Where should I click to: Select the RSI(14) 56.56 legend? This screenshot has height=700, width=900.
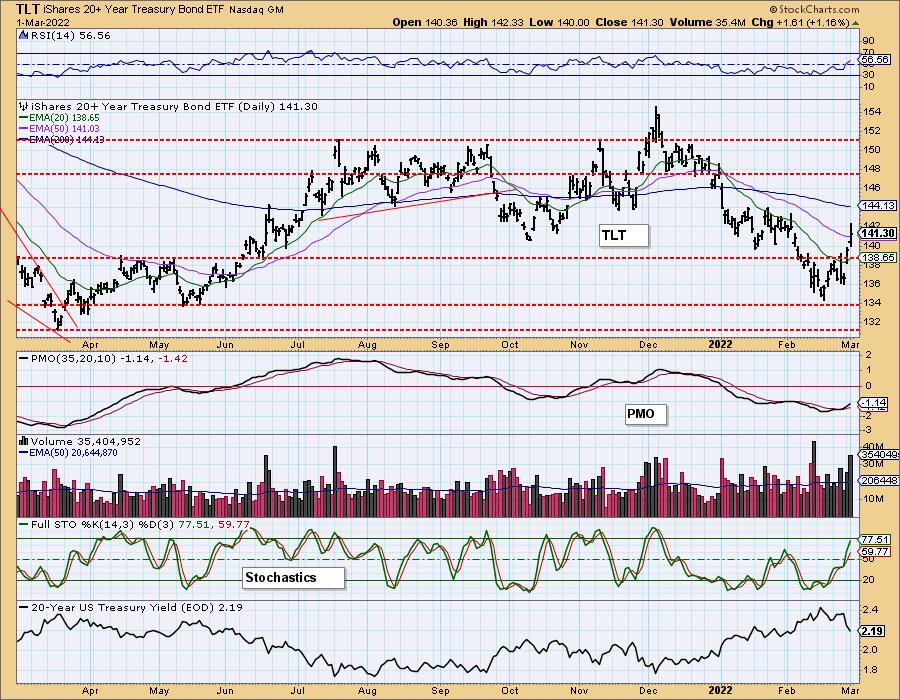(x=70, y=36)
